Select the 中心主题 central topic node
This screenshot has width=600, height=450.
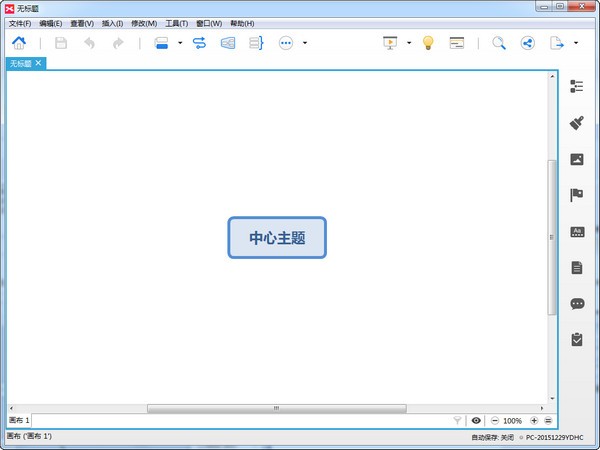pyautogui.click(x=277, y=238)
